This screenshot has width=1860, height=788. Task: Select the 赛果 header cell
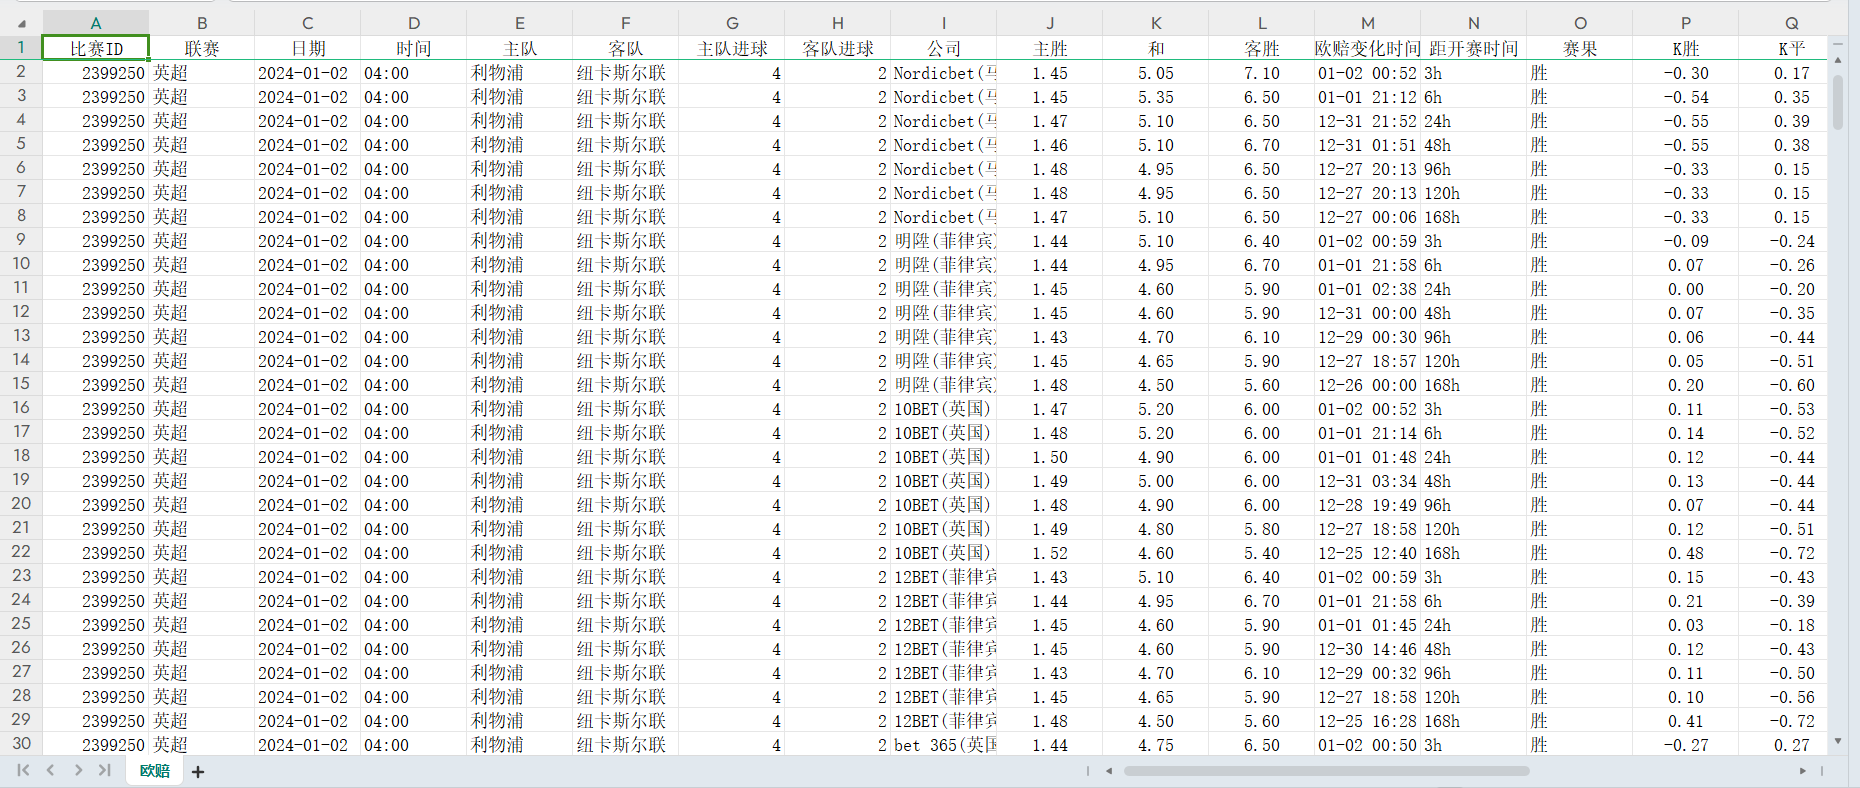1580,48
